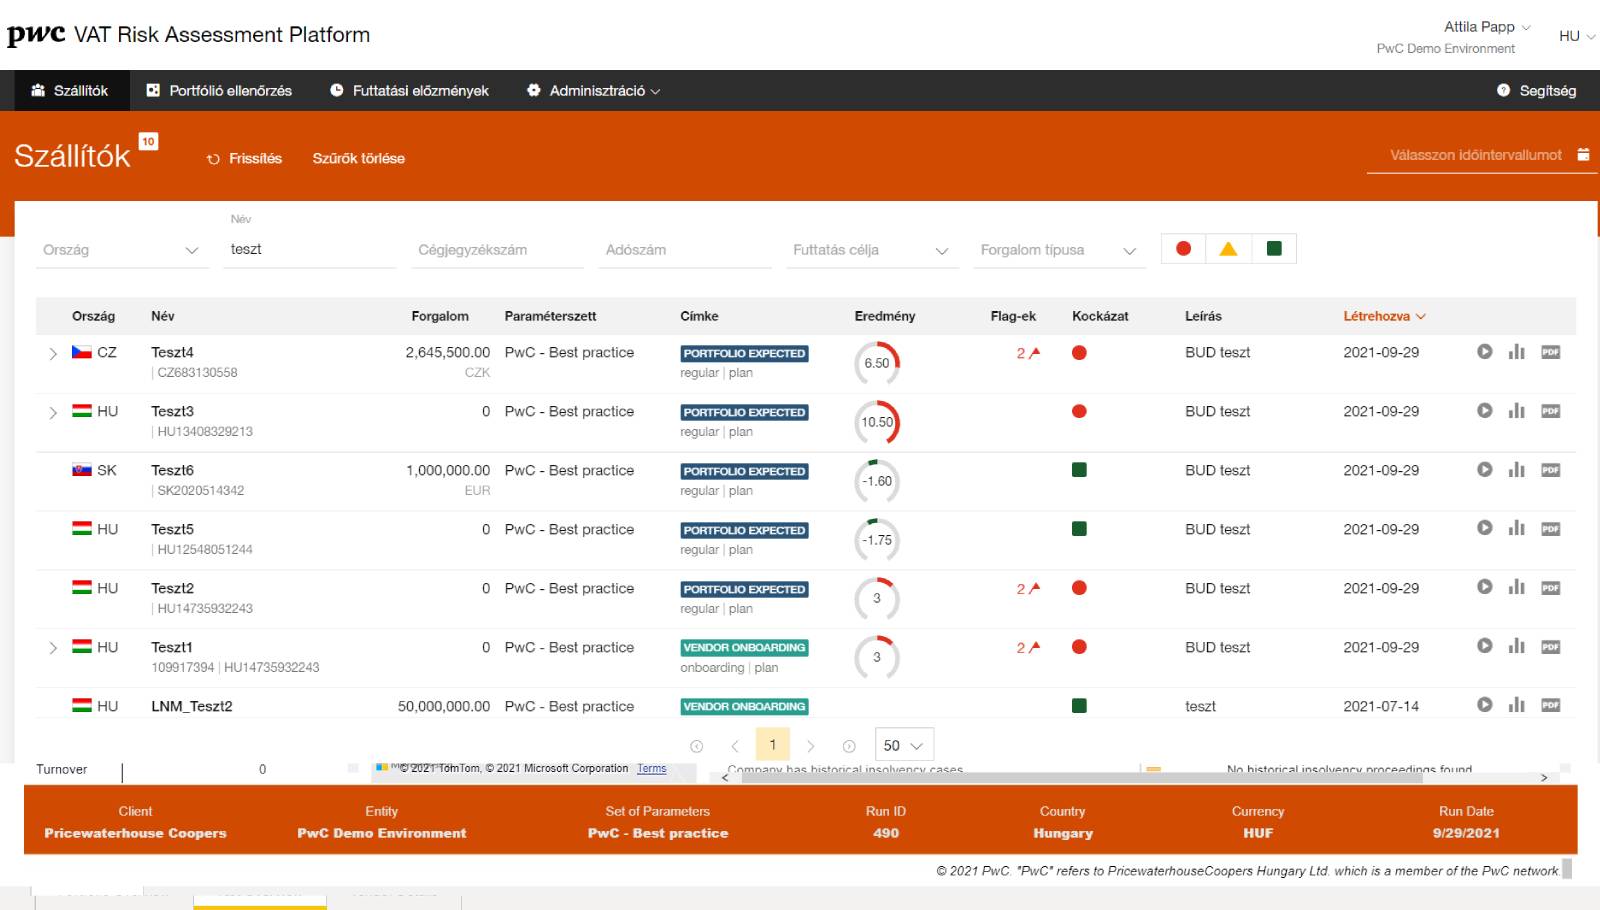
Task: Click the run icon for Teszt4 row
Action: point(1485,352)
